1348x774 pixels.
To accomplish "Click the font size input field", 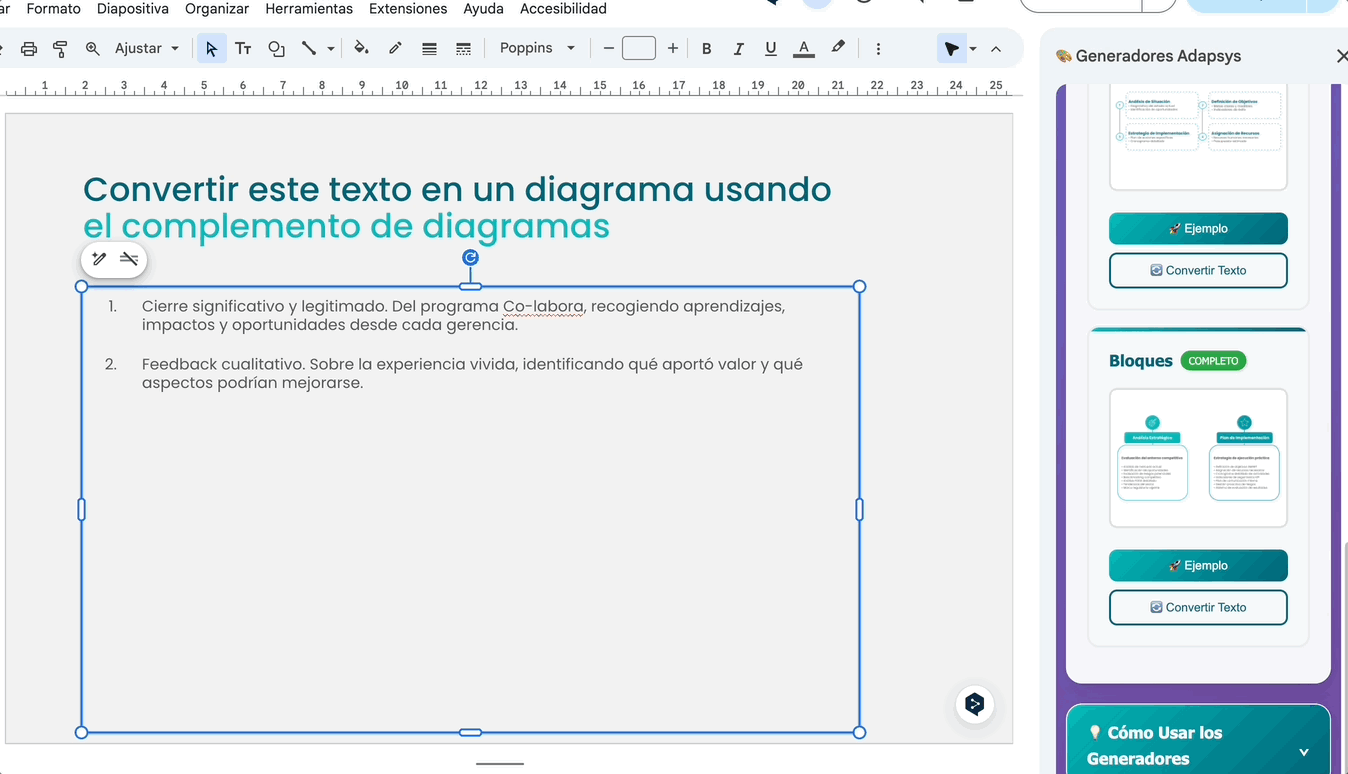I will 639,48.
